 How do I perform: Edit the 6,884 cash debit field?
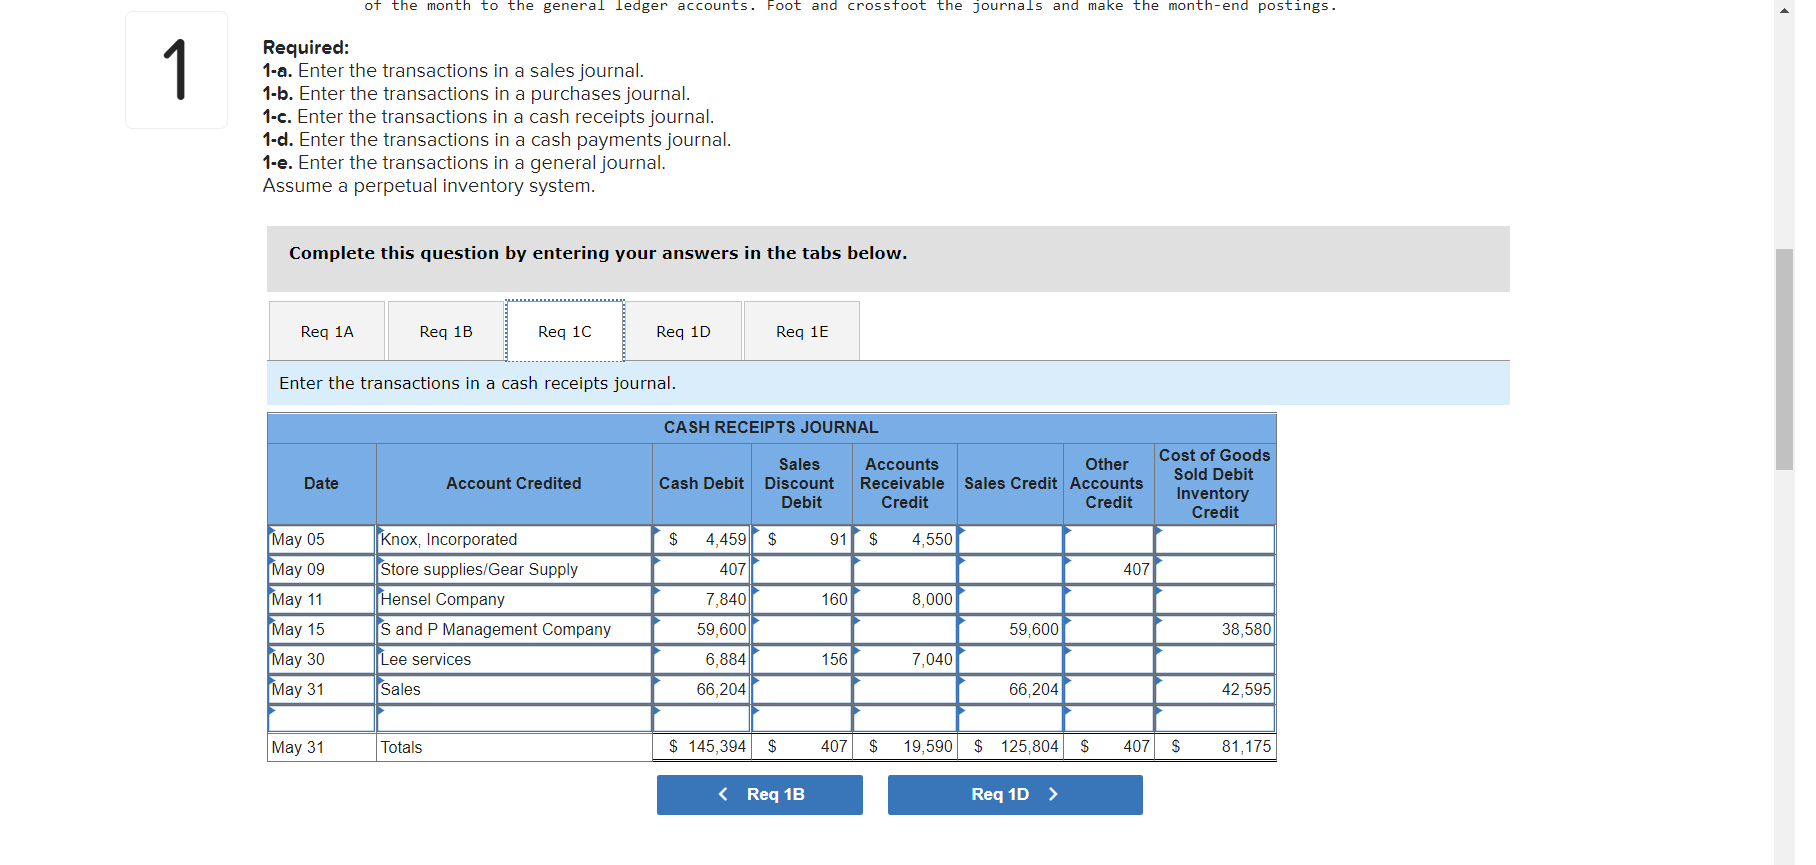point(702,659)
